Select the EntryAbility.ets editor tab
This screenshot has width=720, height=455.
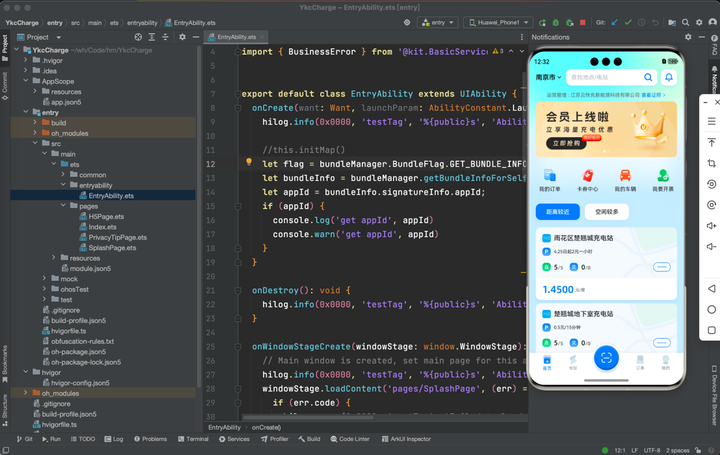(236, 37)
